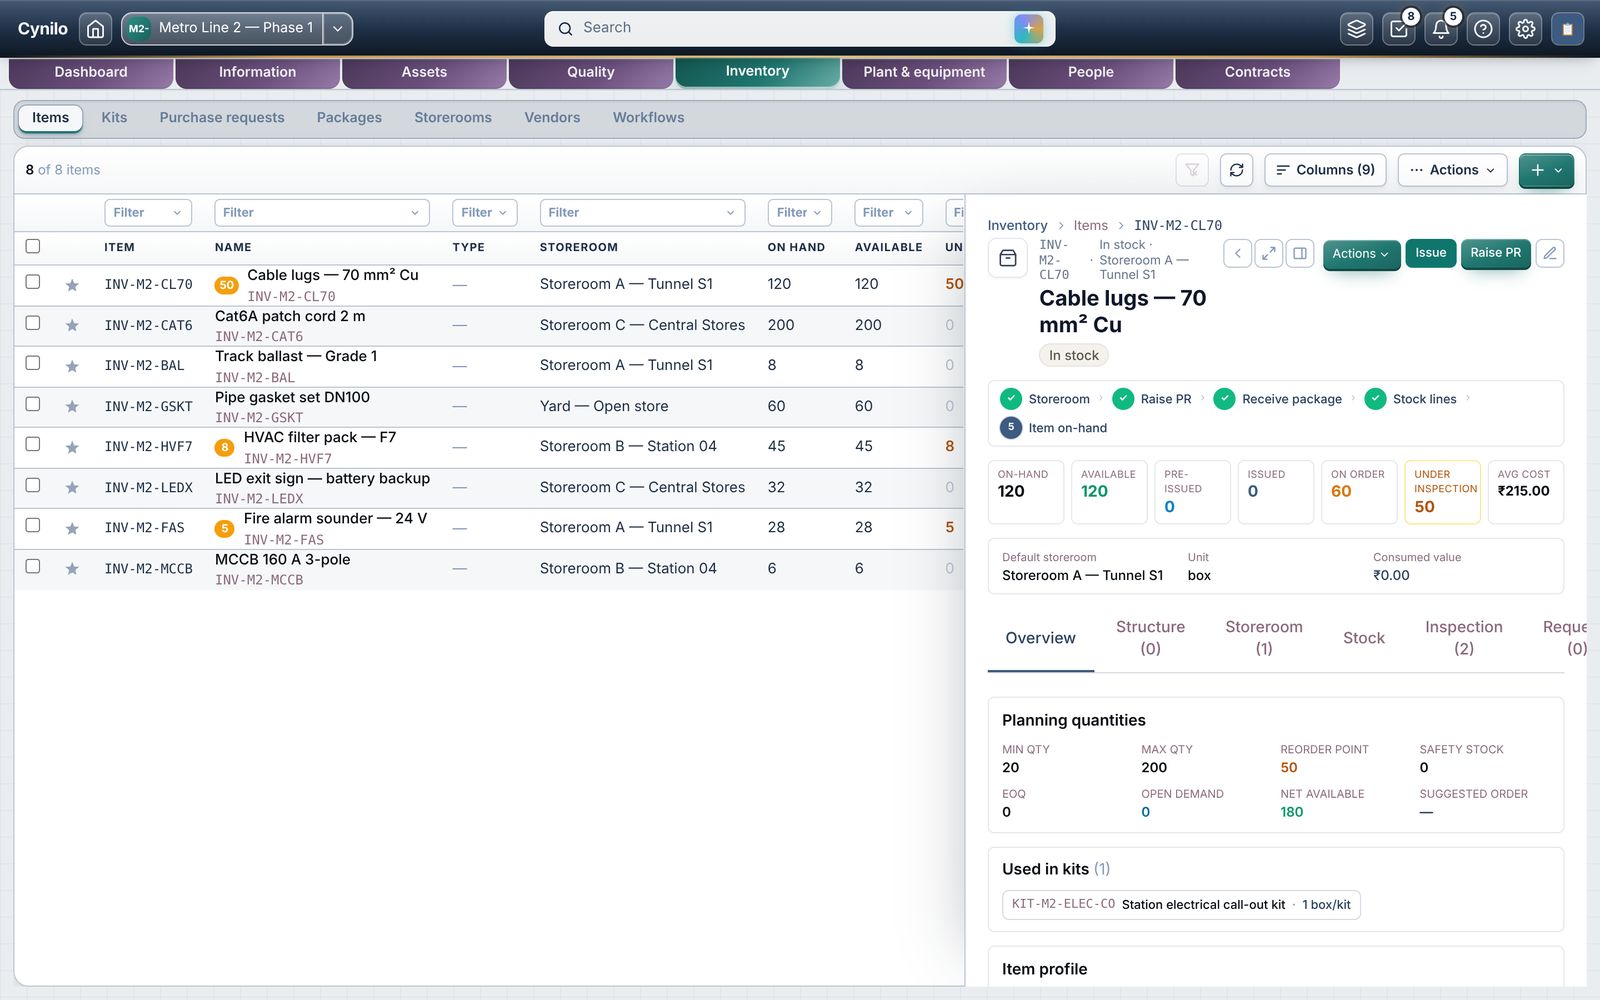
Task: Switch to the Plant & equipment tab
Action: click(x=924, y=72)
